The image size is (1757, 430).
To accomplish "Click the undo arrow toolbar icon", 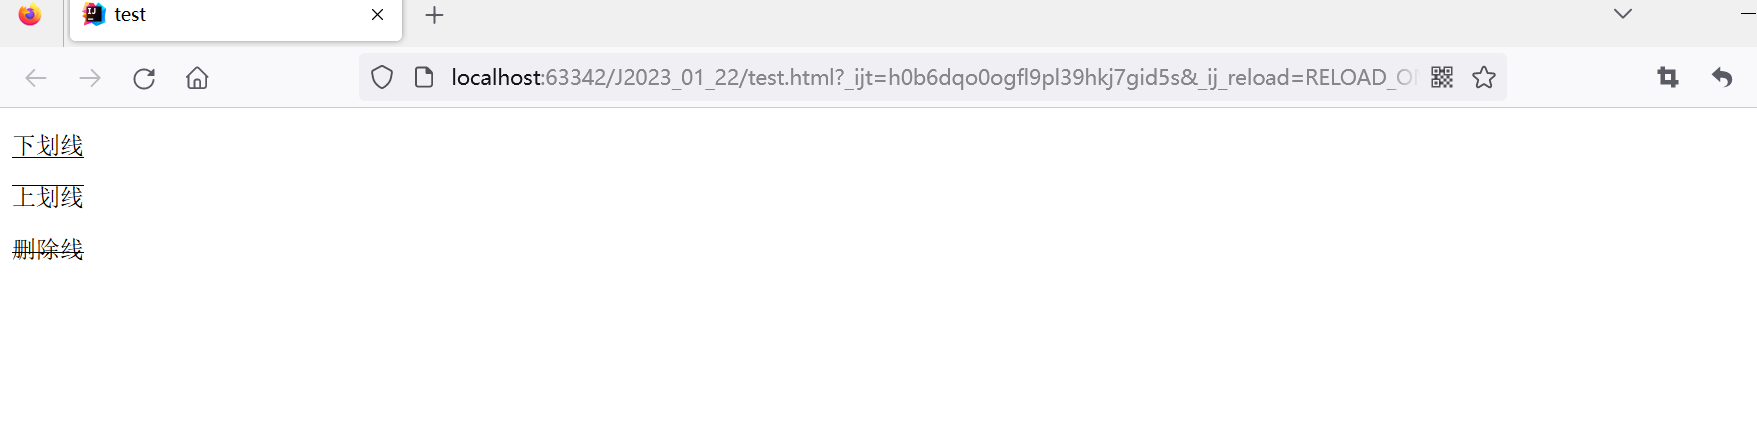I will pyautogui.click(x=1722, y=77).
